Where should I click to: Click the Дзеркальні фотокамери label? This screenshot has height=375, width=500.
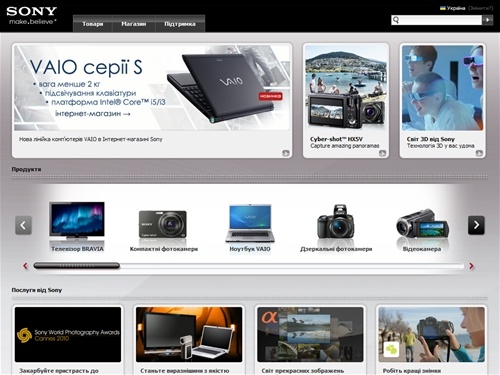pyautogui.click(x=336, y=249)
